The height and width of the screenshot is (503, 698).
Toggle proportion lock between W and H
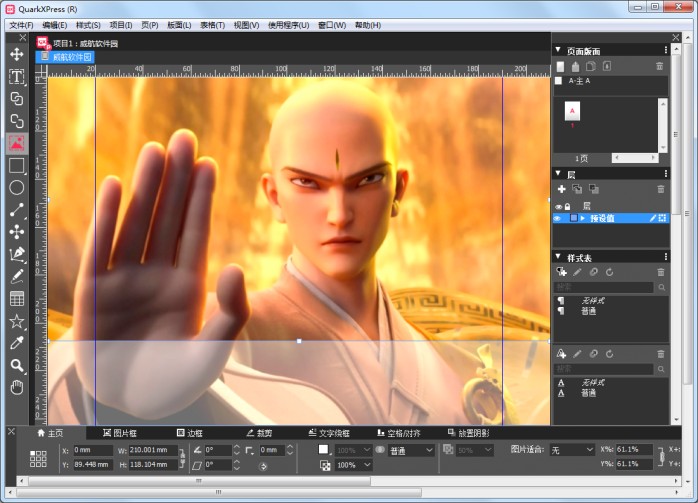pyautogui.click(x=182, y=458)
